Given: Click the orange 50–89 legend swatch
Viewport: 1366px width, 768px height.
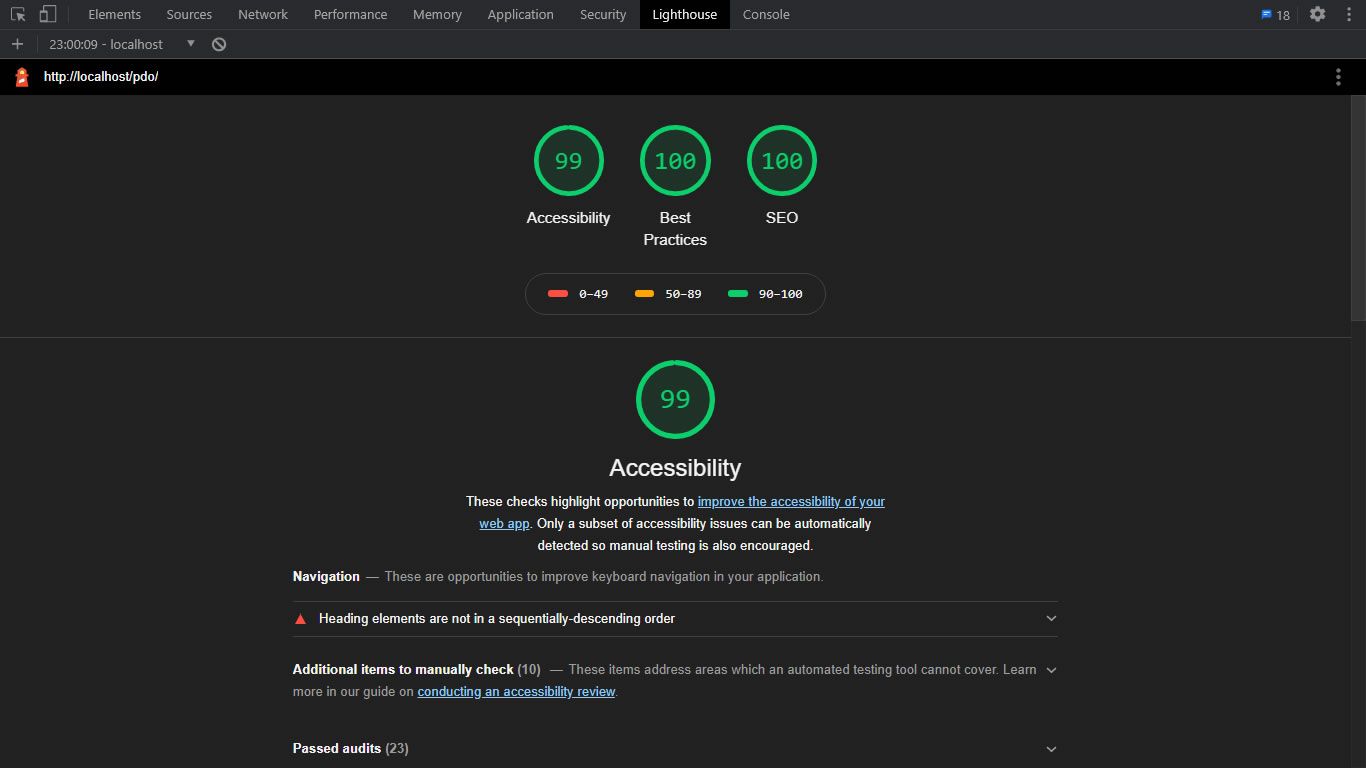Looking at the screenshot, I should [644, 294].
